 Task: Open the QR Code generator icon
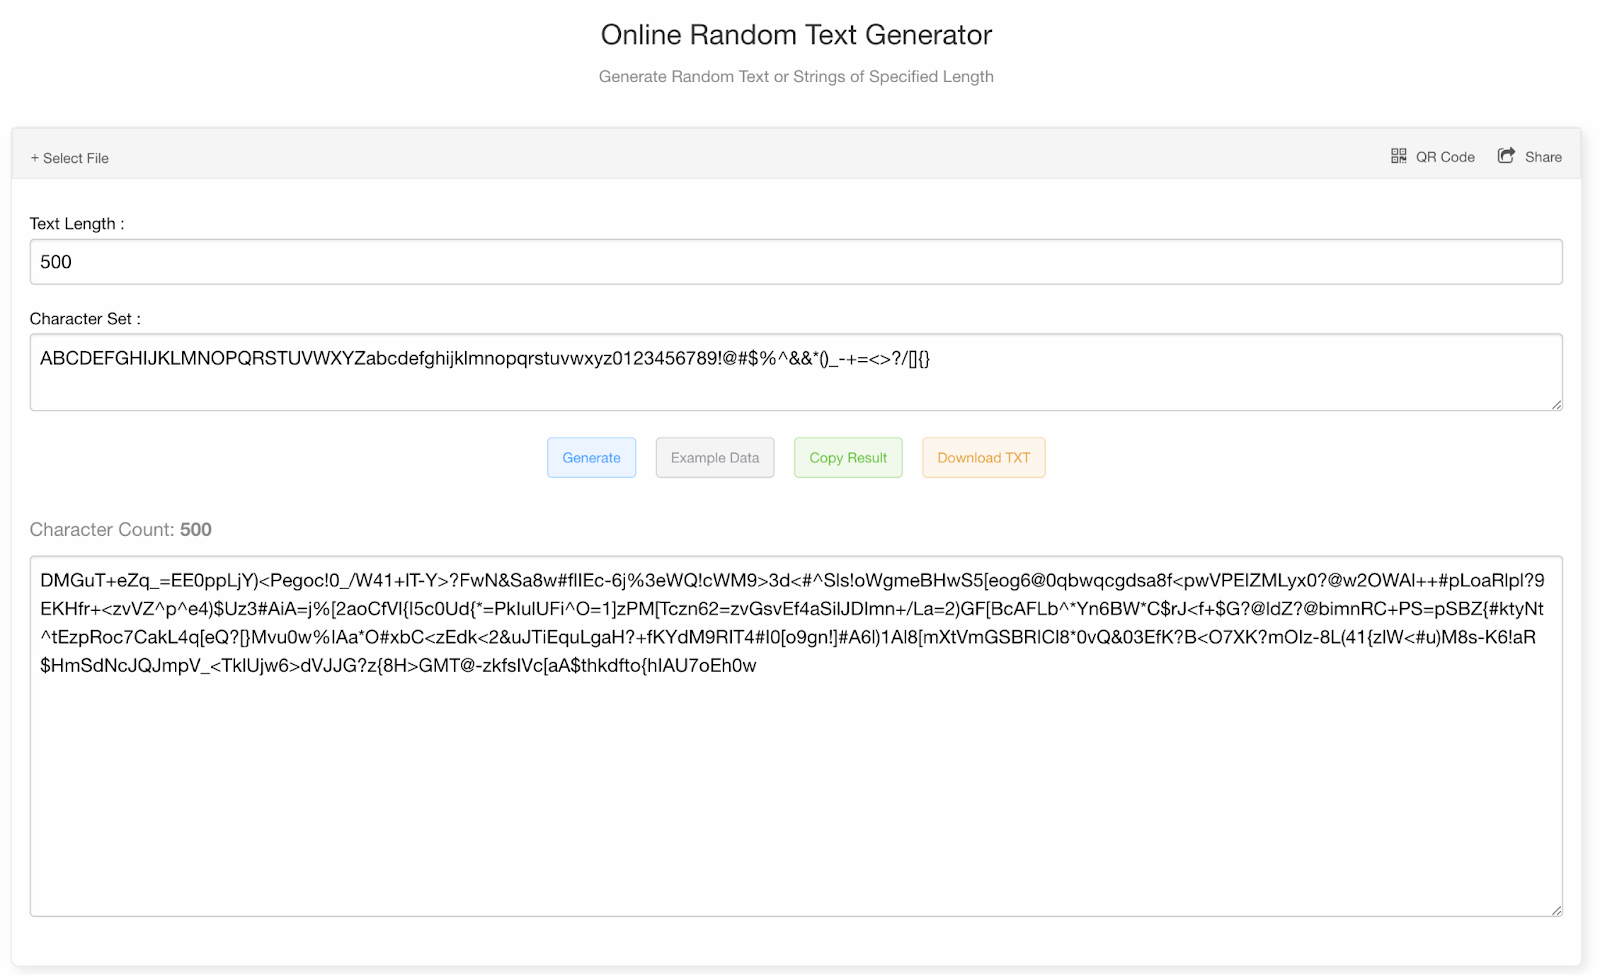coord(1399,156)
